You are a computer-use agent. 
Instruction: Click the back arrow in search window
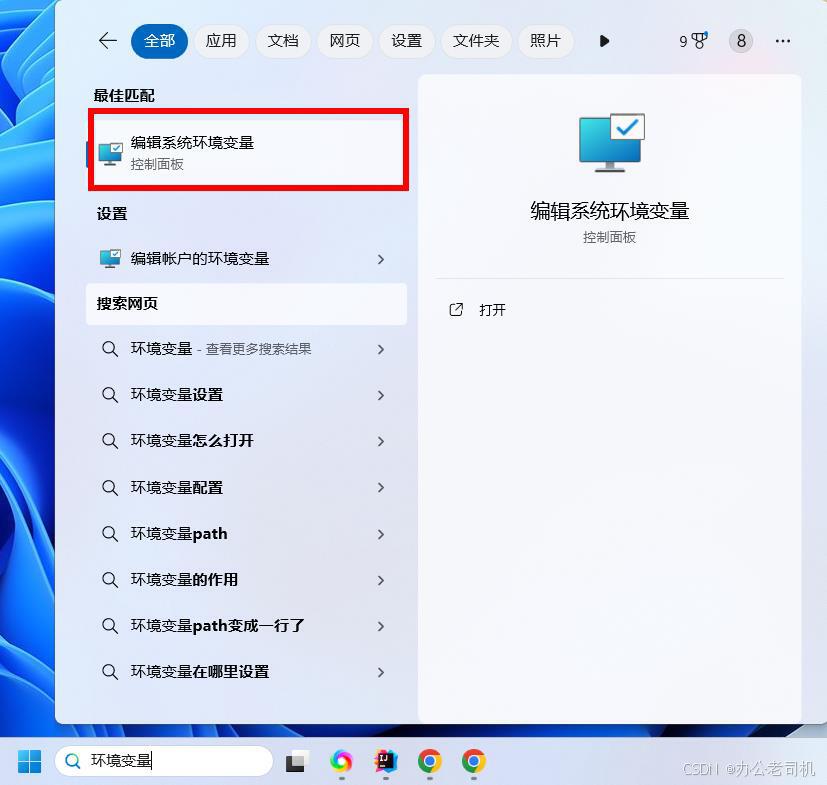(106, 41)
